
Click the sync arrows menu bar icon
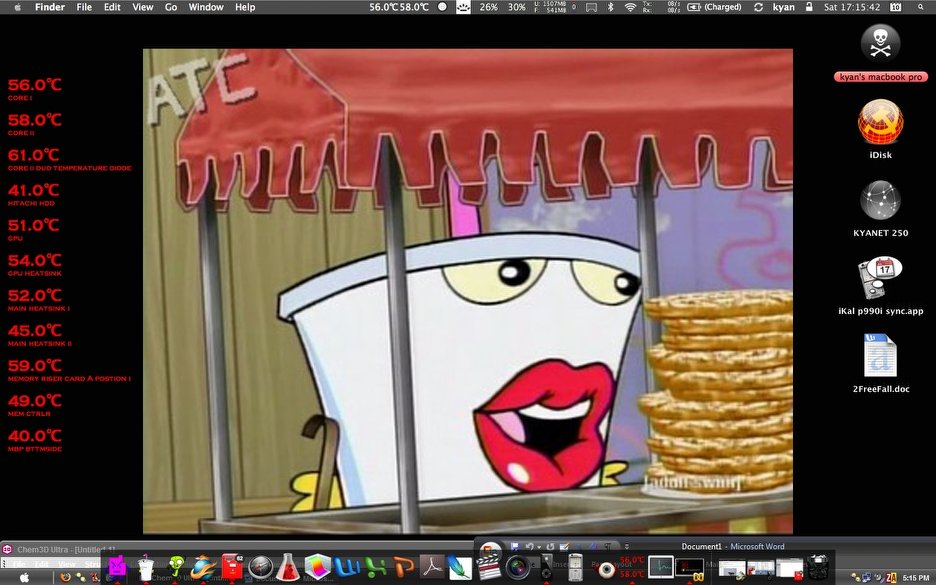[x=758, y=7]
